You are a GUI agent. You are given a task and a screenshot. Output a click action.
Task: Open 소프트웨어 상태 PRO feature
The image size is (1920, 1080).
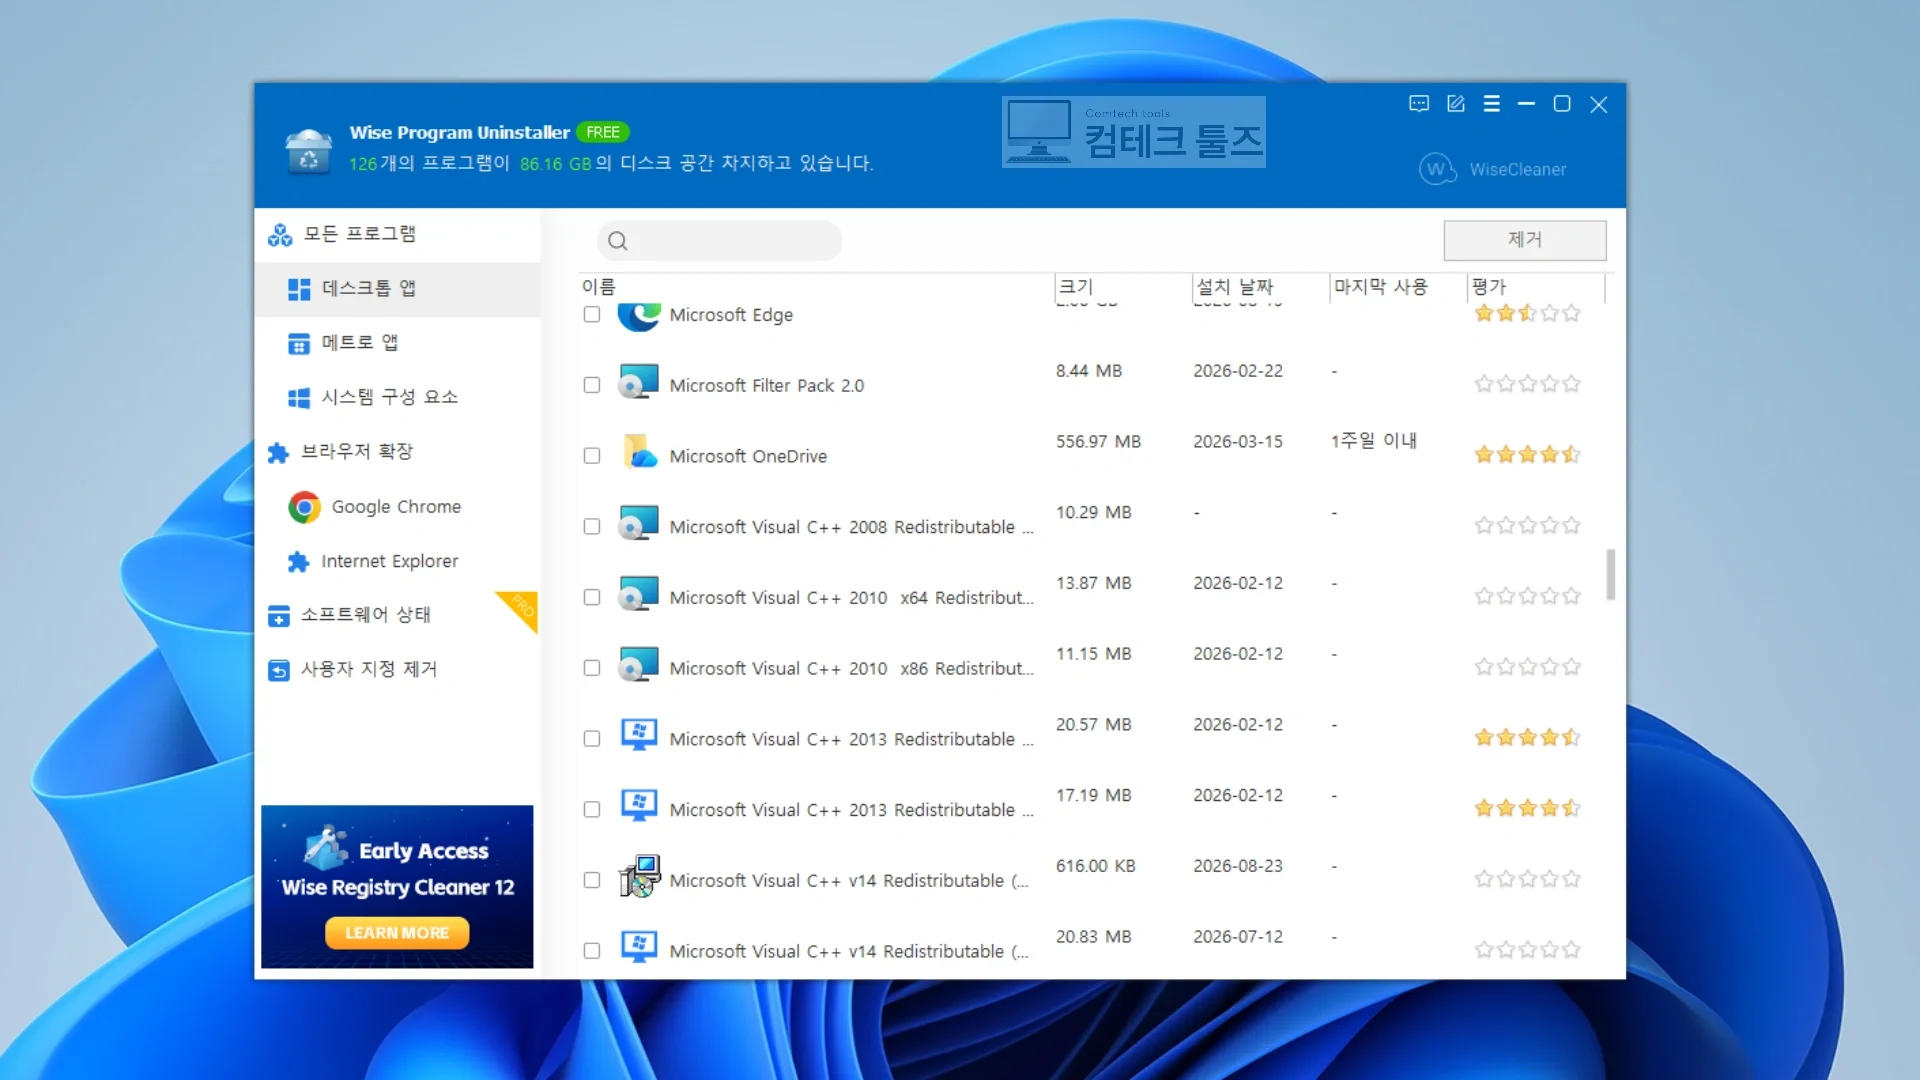click(x=397, y=615)
